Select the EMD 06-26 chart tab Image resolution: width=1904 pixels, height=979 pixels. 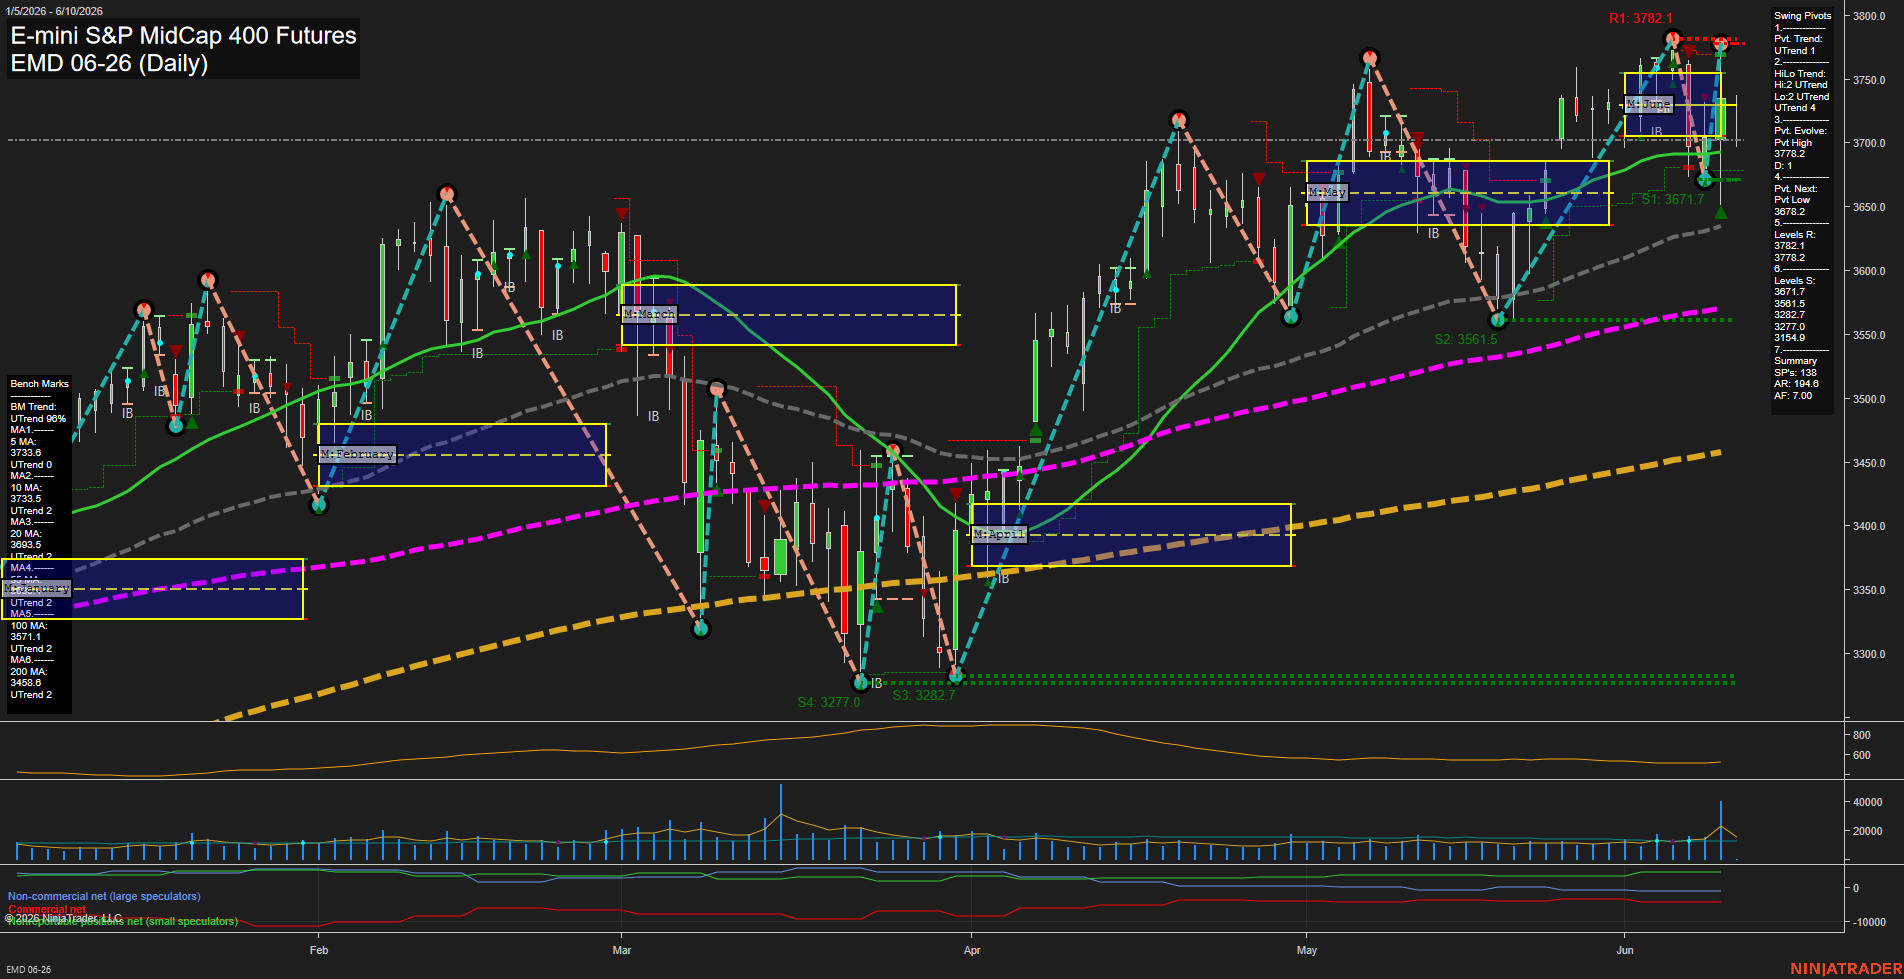(29, 969)
